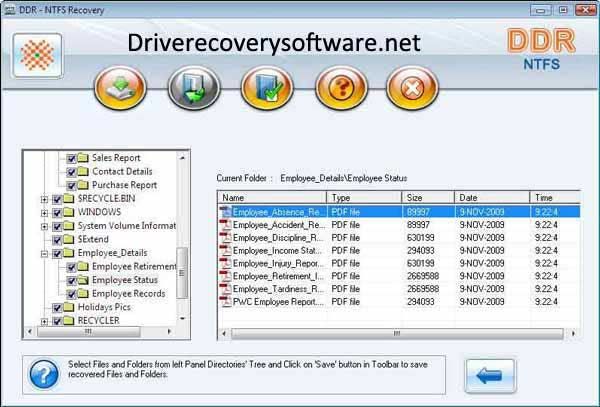
Task: Click the PDF icon of PWC Employee Report file
Action: [225, 301]
